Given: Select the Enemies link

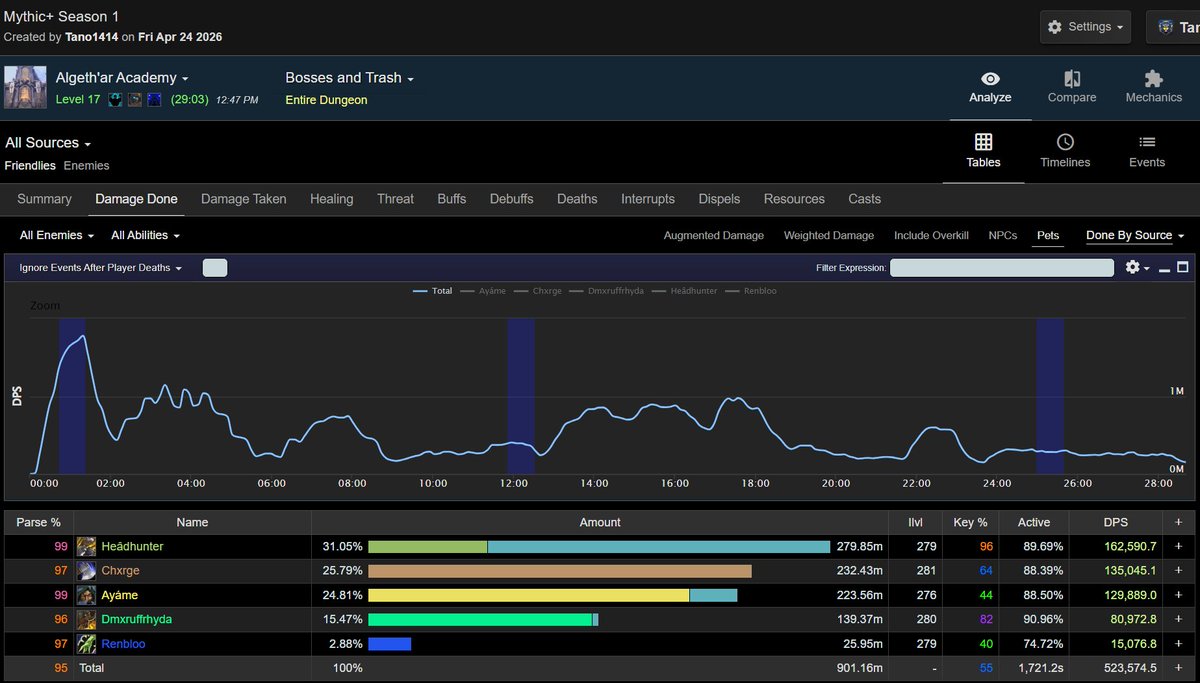Looking at the screenshot, I should point(87,166).
